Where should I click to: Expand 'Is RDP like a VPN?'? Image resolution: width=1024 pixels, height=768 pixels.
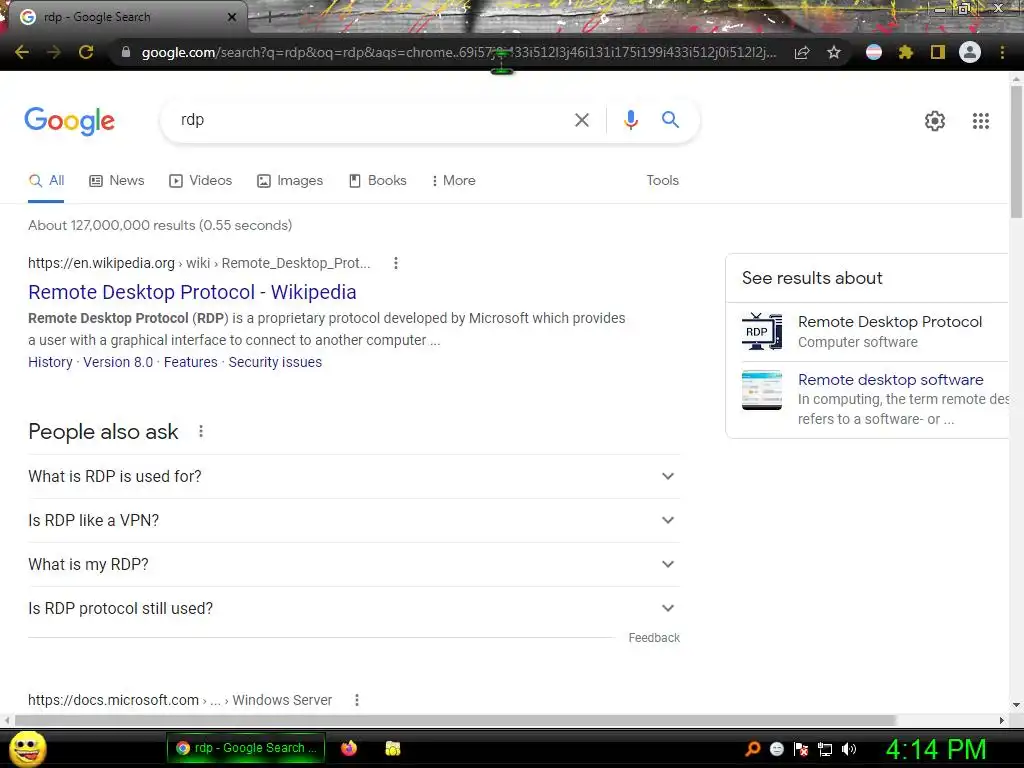[354, 520]
